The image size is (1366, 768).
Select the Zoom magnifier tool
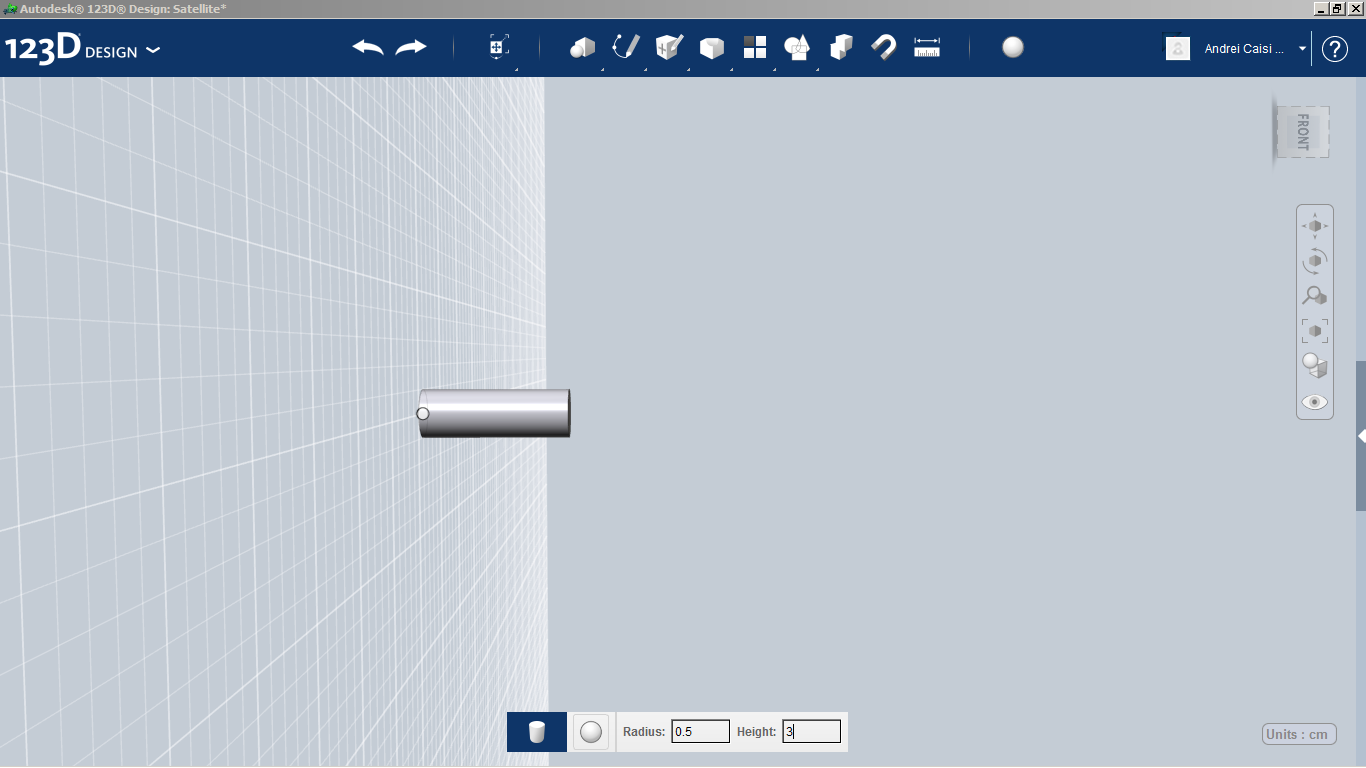pyautogui.click(x=1315, y=296)
